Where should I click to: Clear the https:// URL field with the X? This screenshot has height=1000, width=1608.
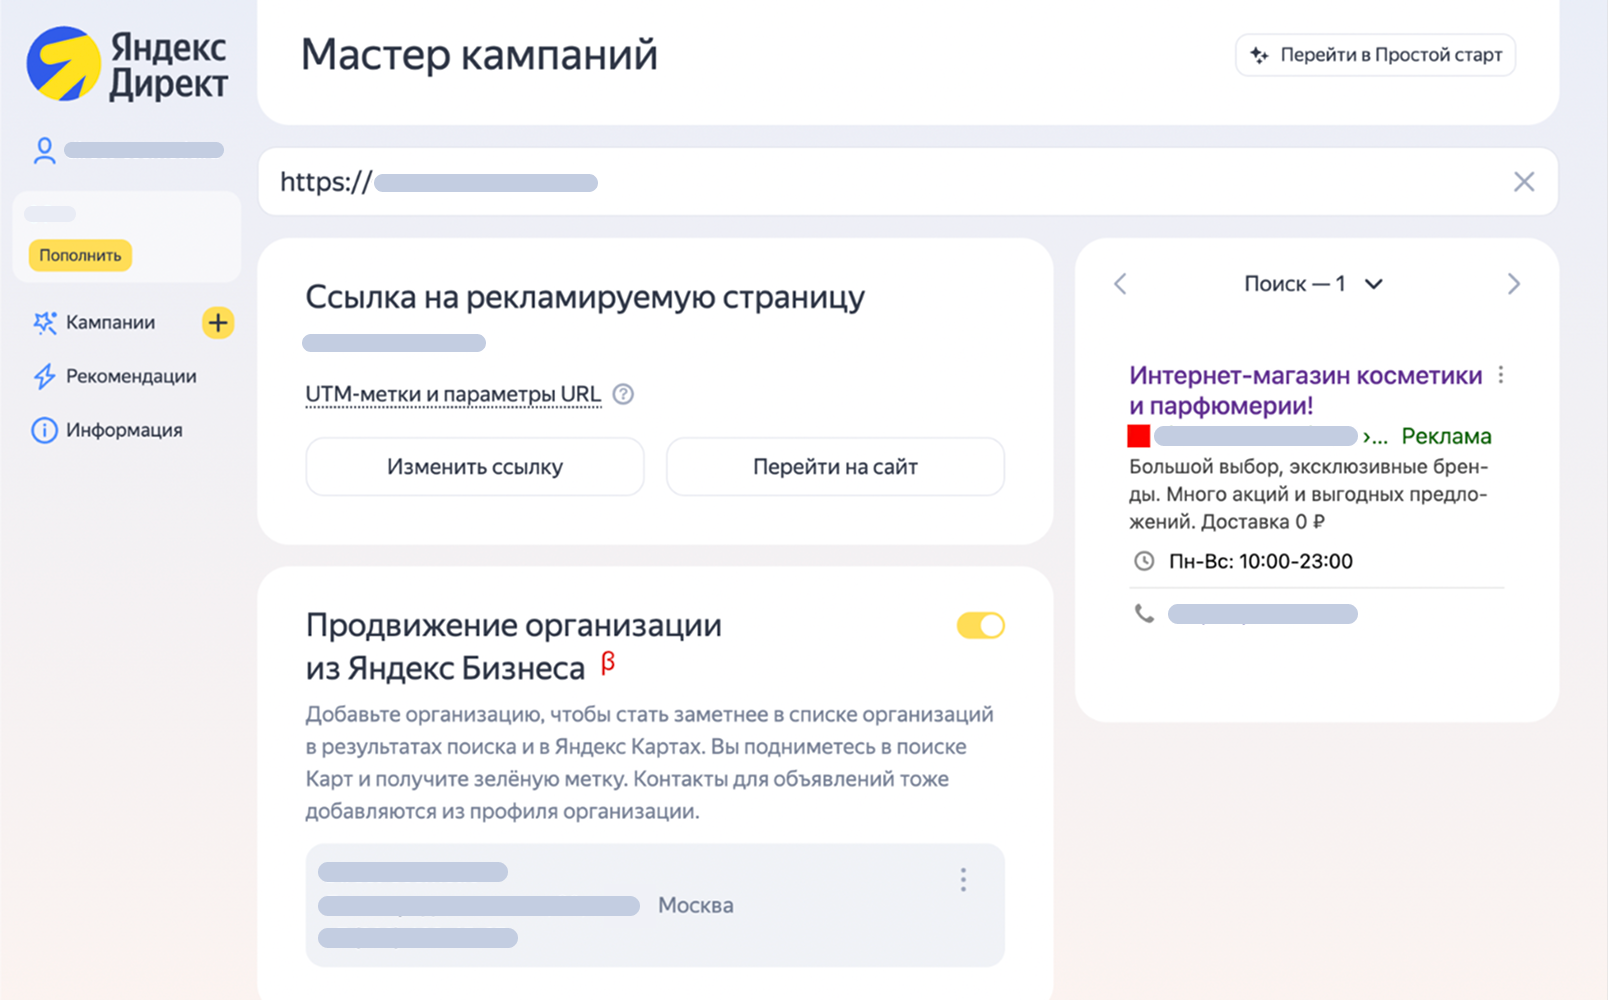[1523, 181]
